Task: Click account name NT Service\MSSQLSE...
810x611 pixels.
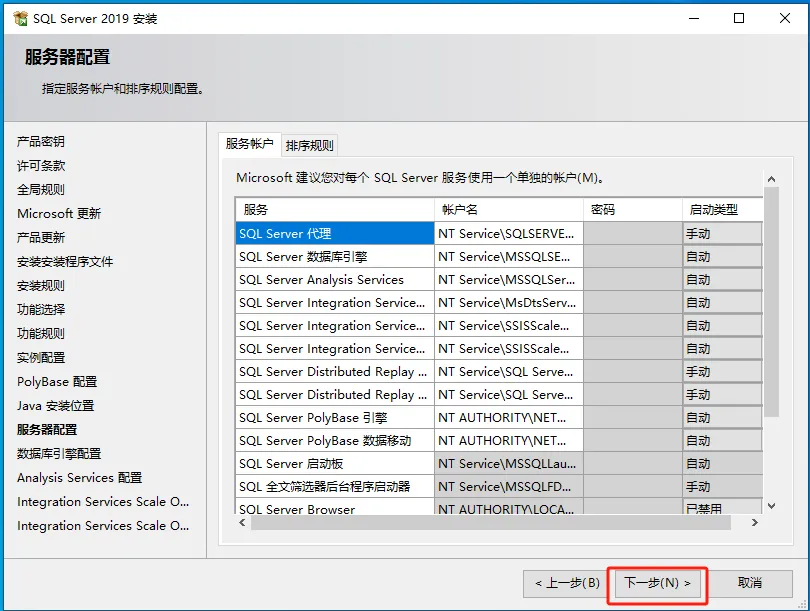Action: pyautogui.click(x=509, y=257)
